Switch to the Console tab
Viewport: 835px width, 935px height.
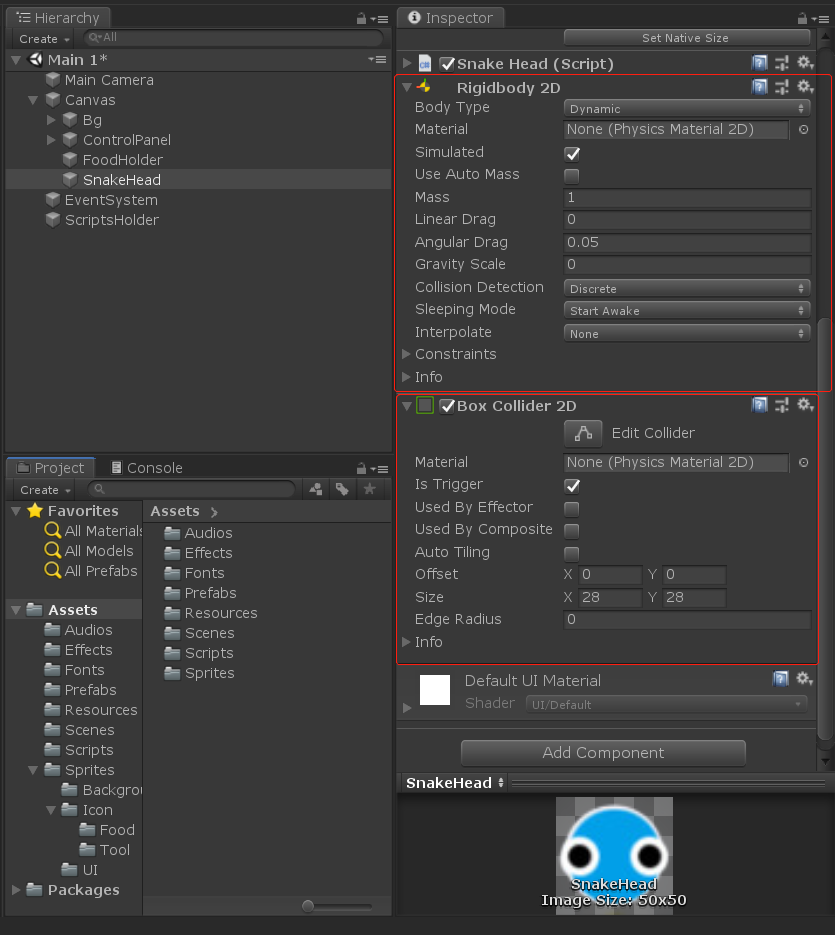tap(147, 468)
